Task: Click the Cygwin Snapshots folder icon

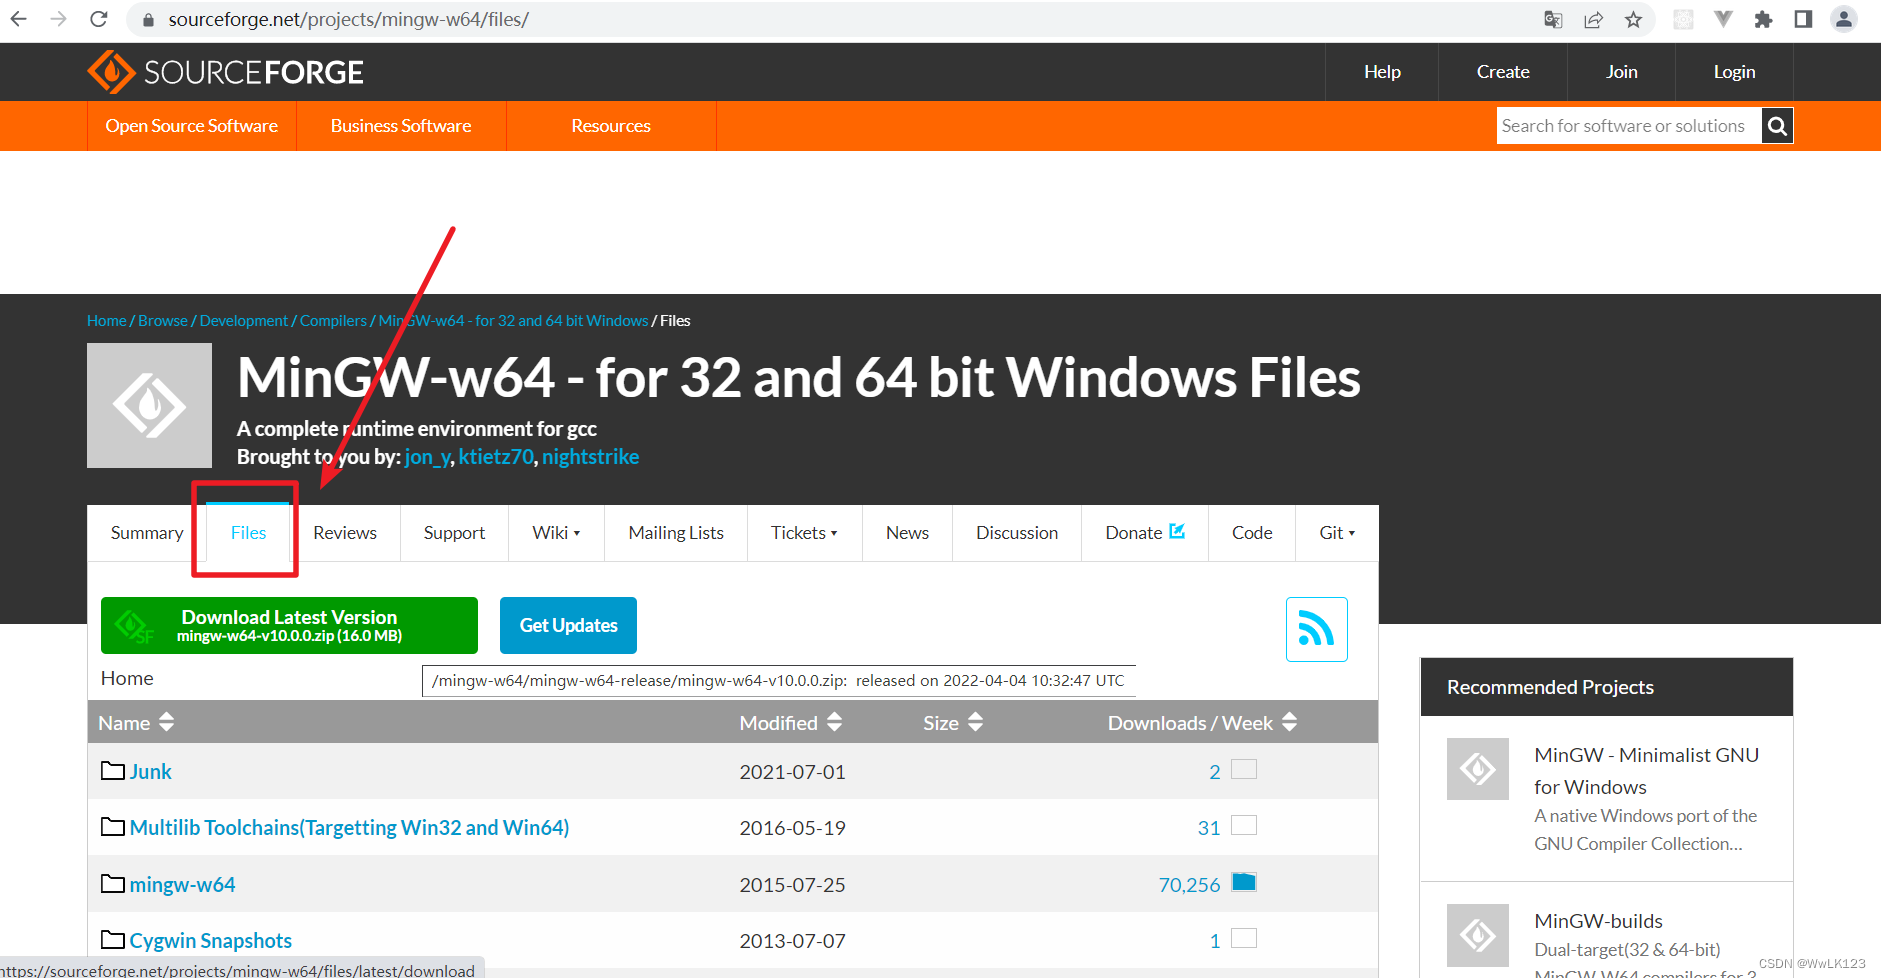Action: (x=113, y=940)
